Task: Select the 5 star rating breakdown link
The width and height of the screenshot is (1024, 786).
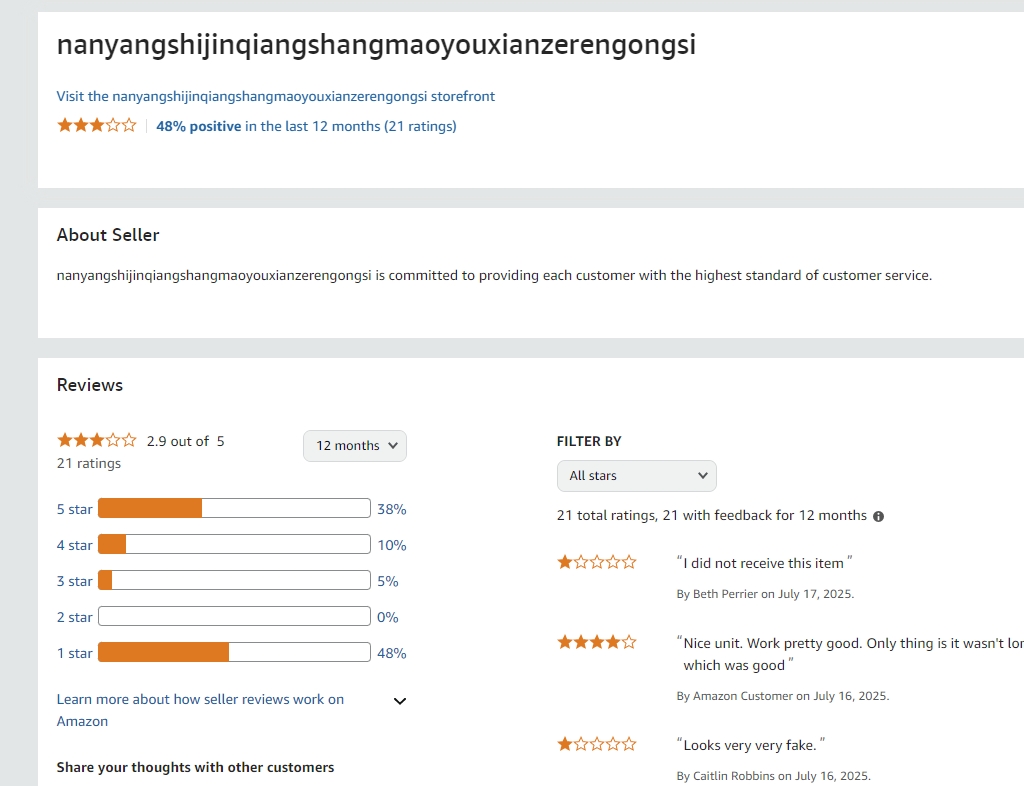Action: point(74,509)
